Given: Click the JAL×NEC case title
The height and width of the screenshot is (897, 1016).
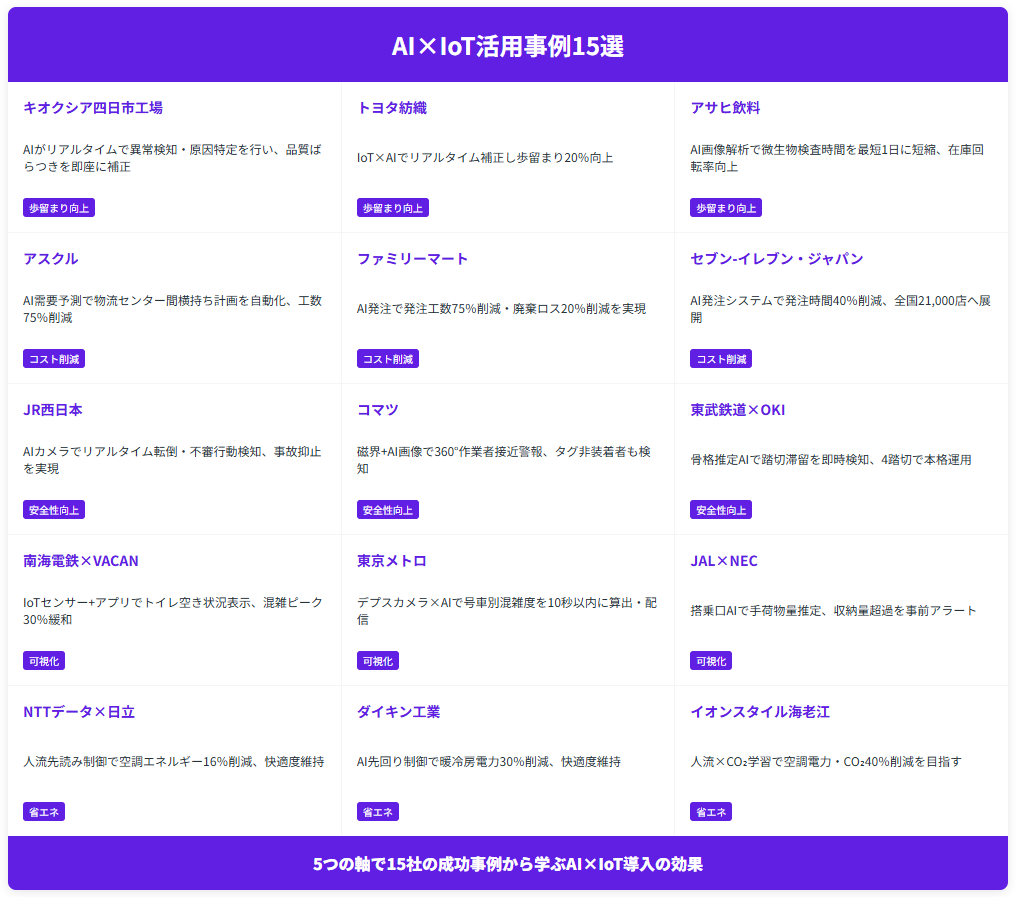Looking at the screenshot, I should point(723,561).
